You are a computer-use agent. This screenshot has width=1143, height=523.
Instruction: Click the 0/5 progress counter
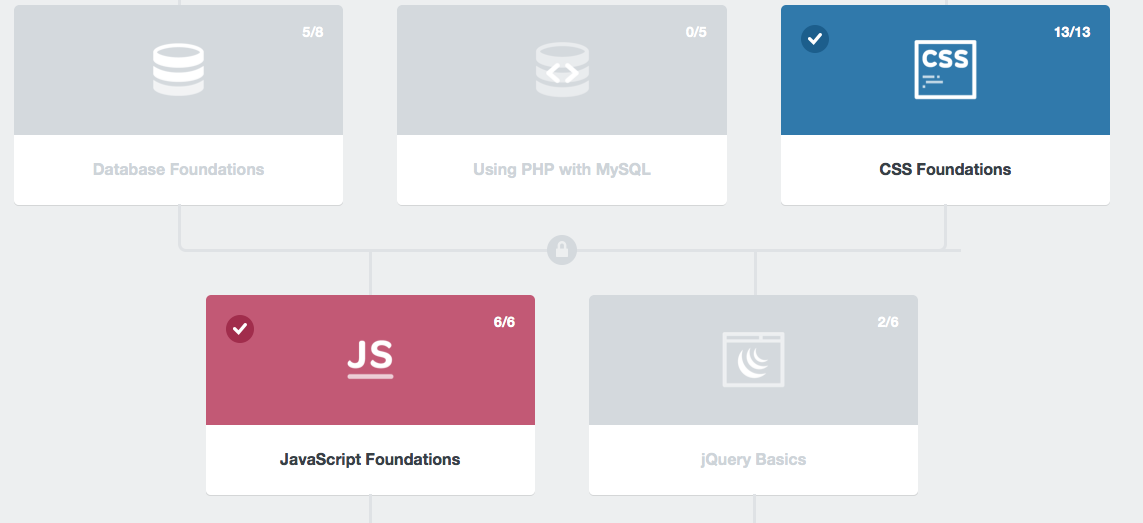click(696, 32)
